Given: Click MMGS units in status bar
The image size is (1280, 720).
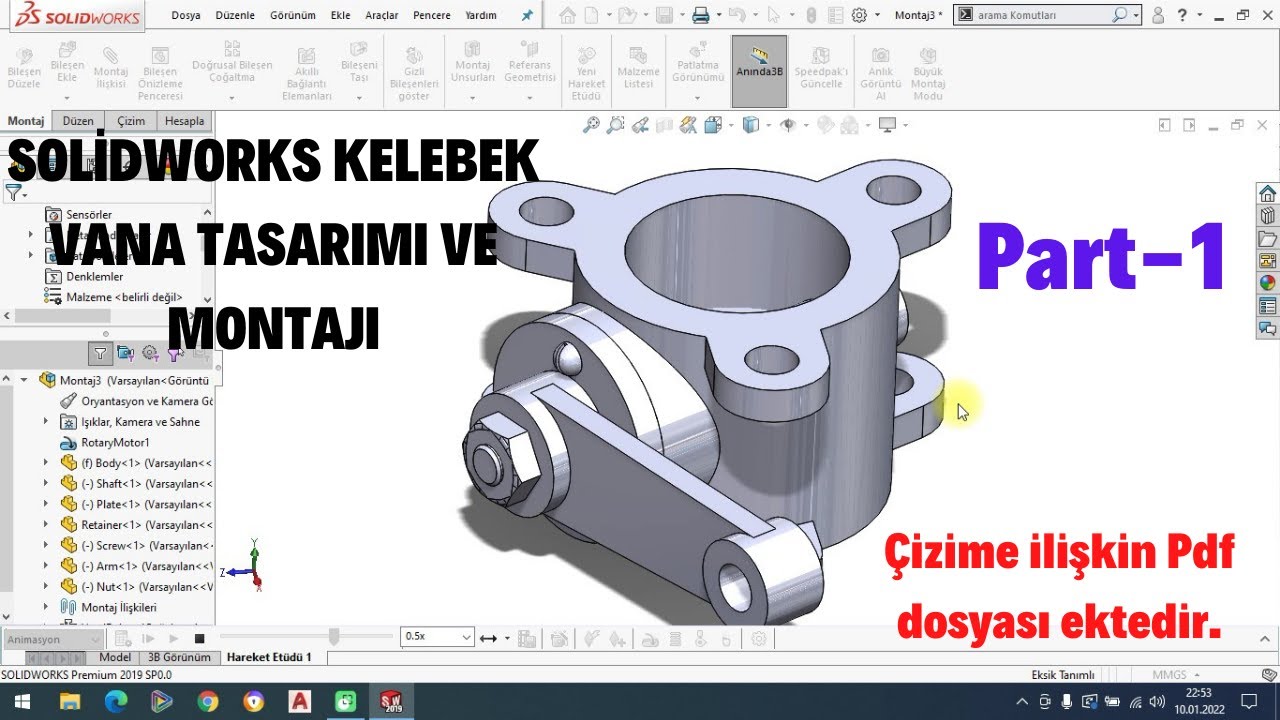Looking at the screenshot, I should [1169, 675].
